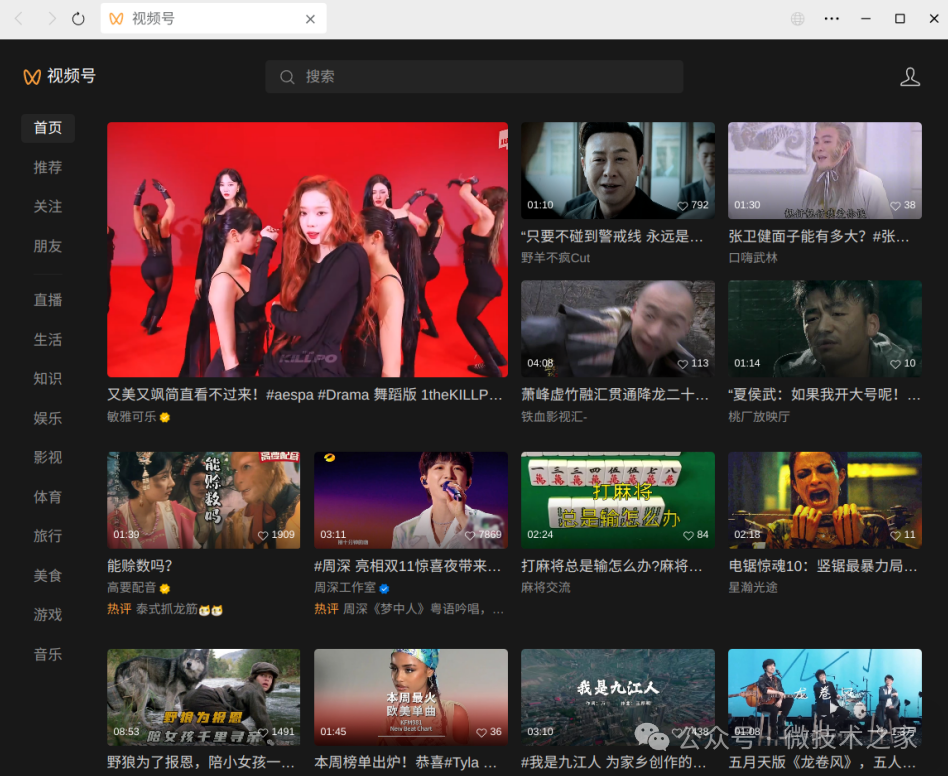Go to the 关注 section
The width and height of the screenshot is (948, 776).
(x=48, y=207)
